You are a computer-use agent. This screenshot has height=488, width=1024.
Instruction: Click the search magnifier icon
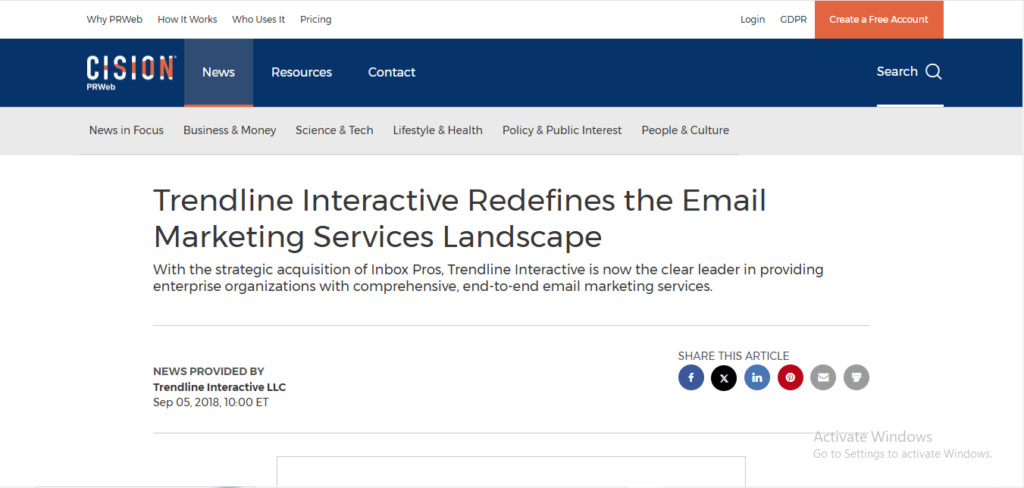pos(934,72)
